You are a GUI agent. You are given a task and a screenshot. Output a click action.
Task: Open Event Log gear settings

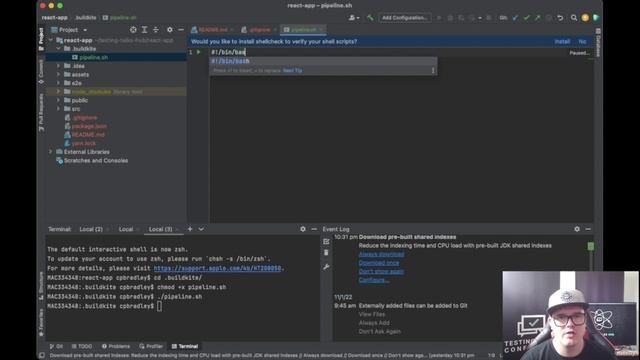point(577,229)
